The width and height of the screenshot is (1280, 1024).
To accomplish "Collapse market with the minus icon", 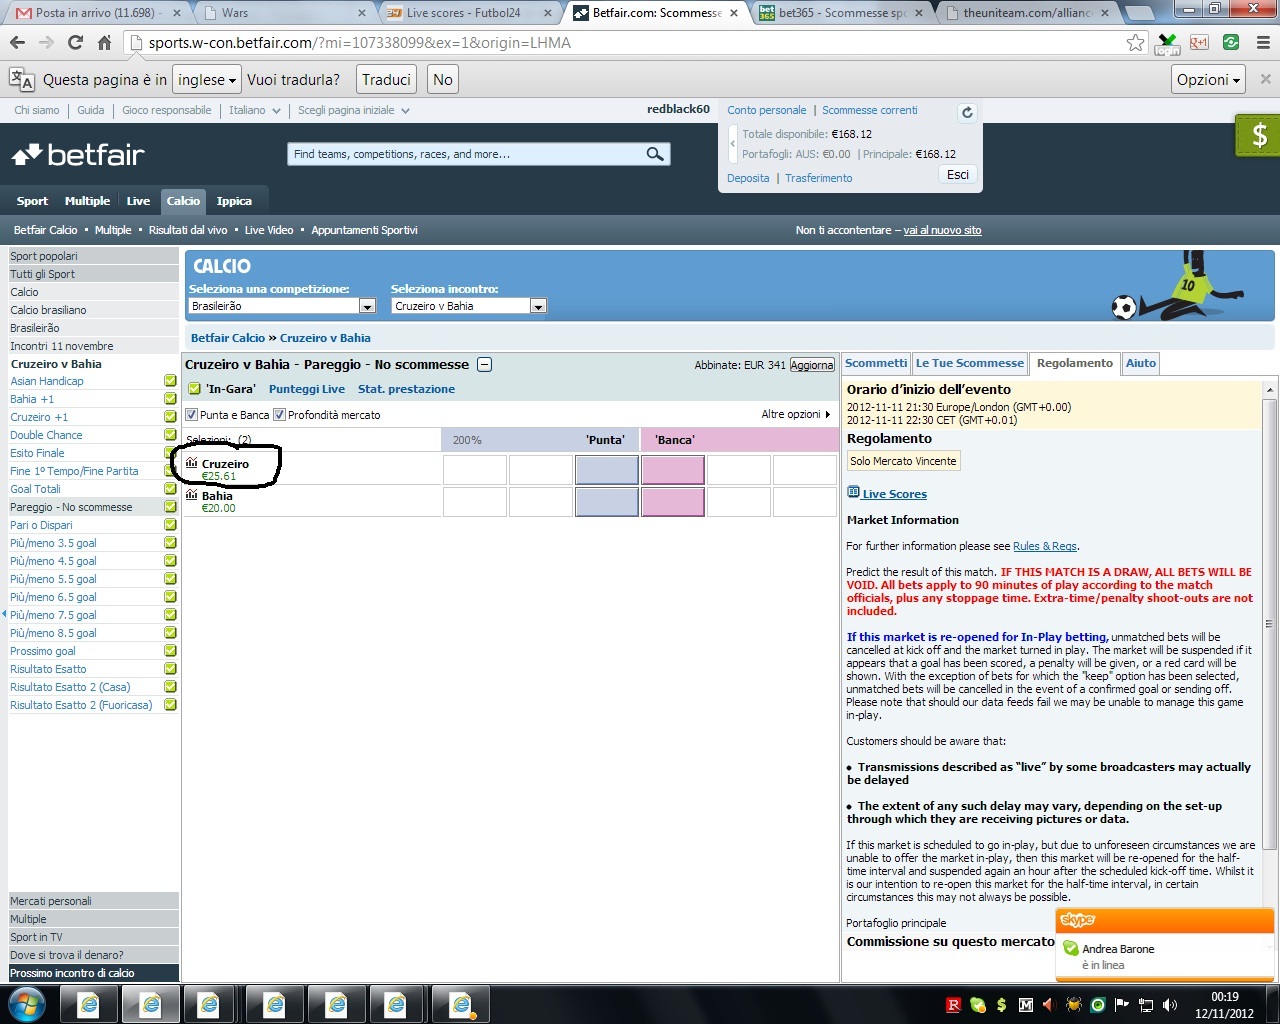I will tap(484, 365).
